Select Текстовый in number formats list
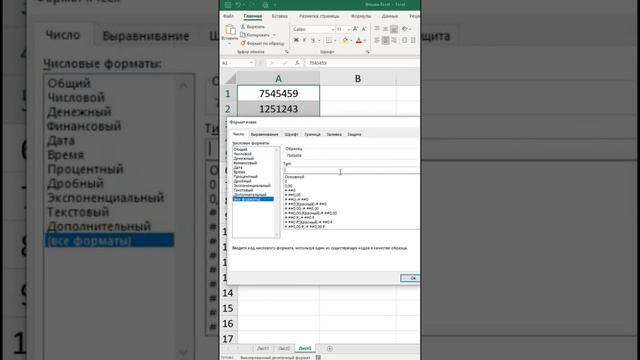This screenshot has width=640, height=360. pos(244,190)
